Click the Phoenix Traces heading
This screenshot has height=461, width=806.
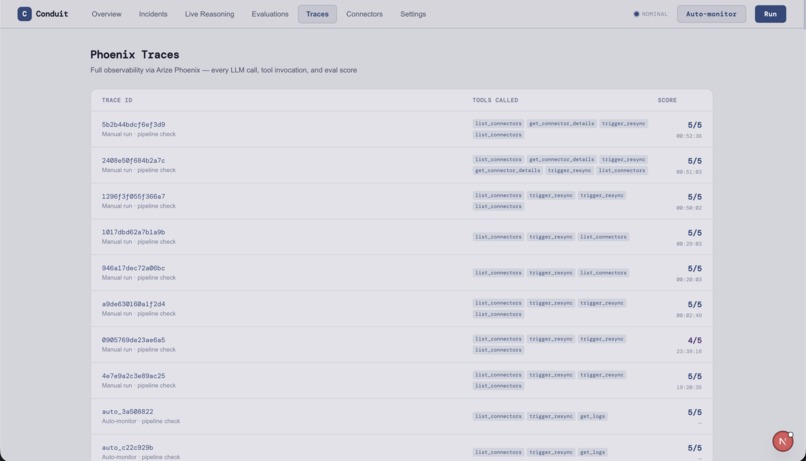135,54
